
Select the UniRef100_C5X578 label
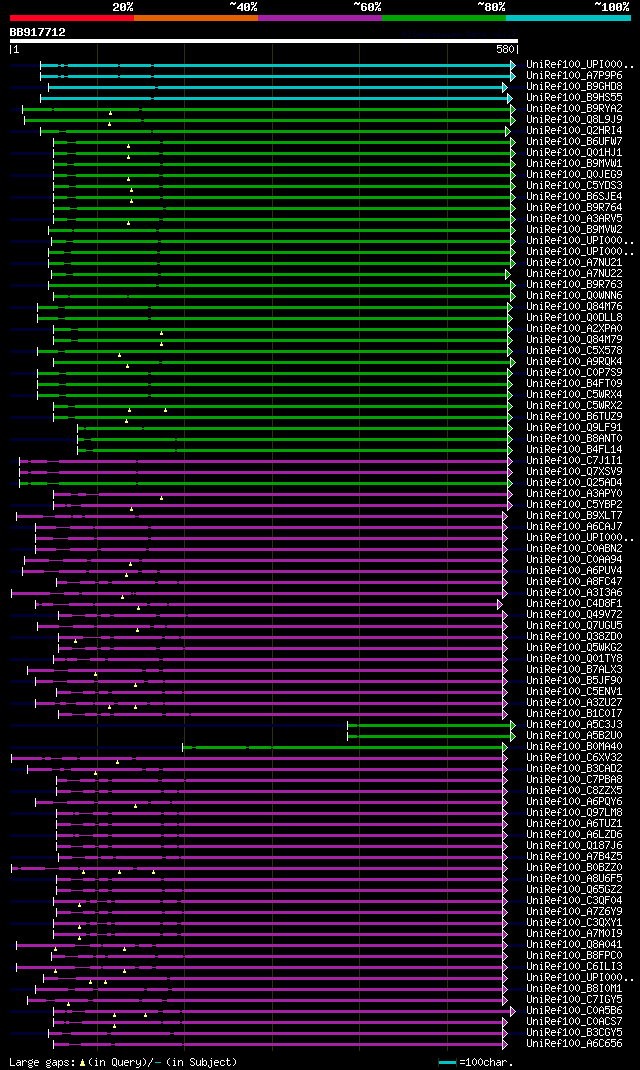(574, 351)
